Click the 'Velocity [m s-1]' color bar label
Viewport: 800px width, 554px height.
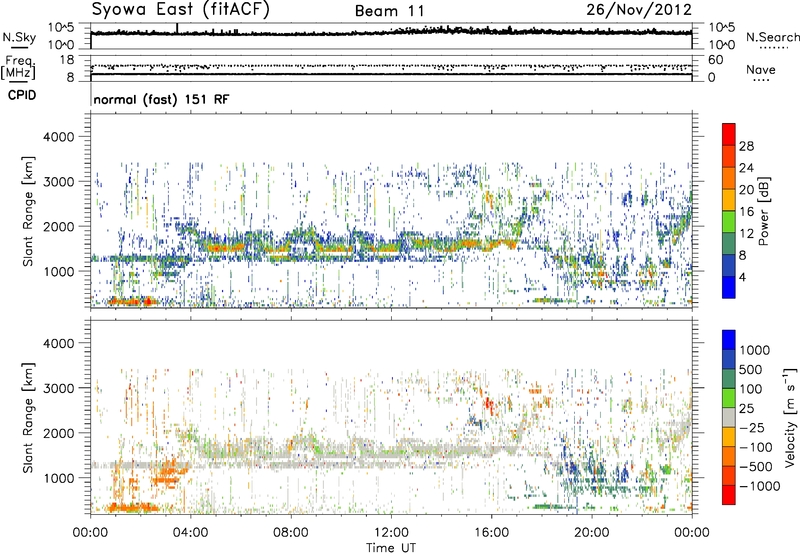pos(790,417)
